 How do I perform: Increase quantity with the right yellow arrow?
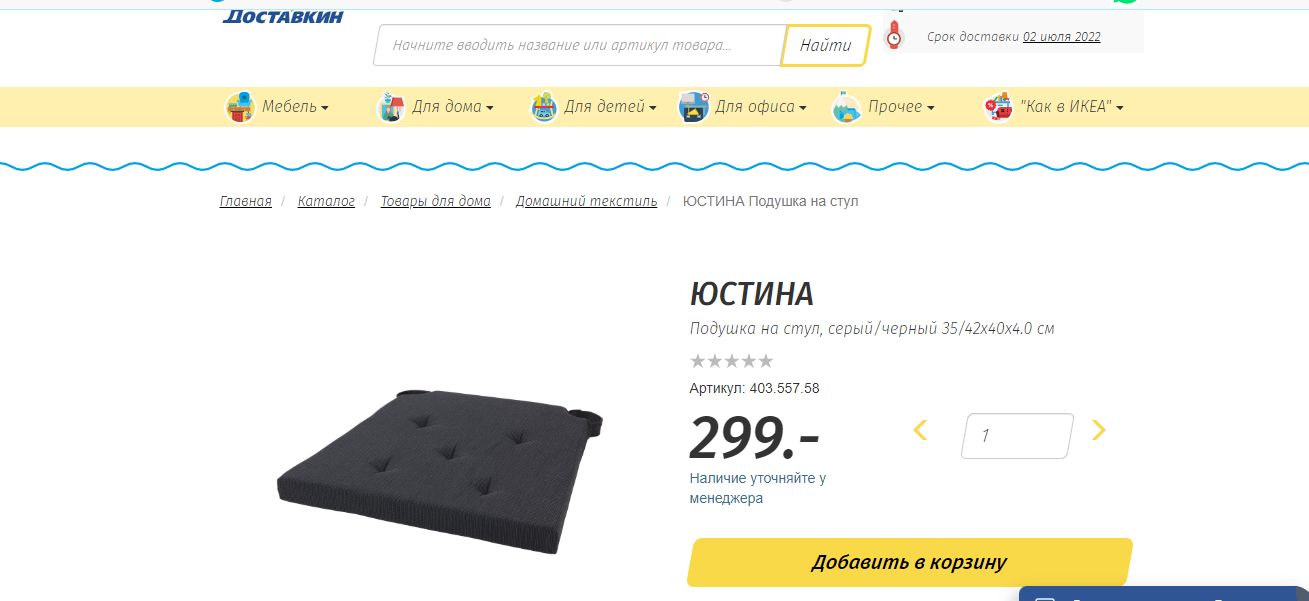[1098, 431]
